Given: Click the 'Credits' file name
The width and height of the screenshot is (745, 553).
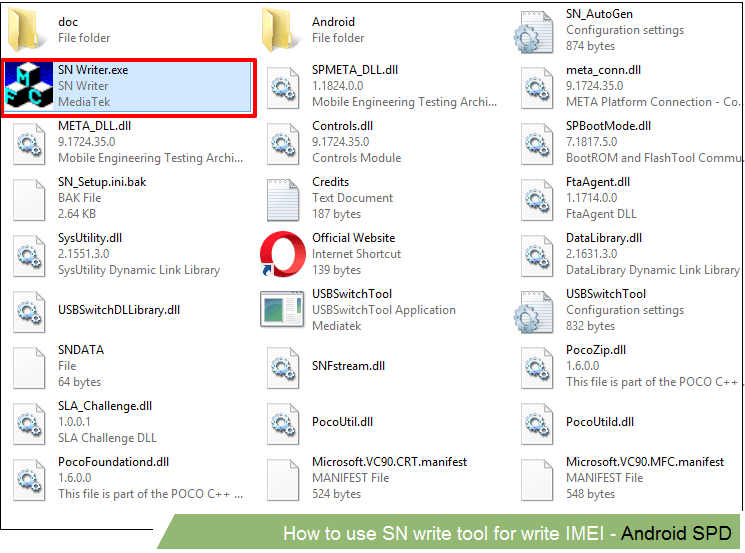Looking at the screenshot, I should [331, 182].
